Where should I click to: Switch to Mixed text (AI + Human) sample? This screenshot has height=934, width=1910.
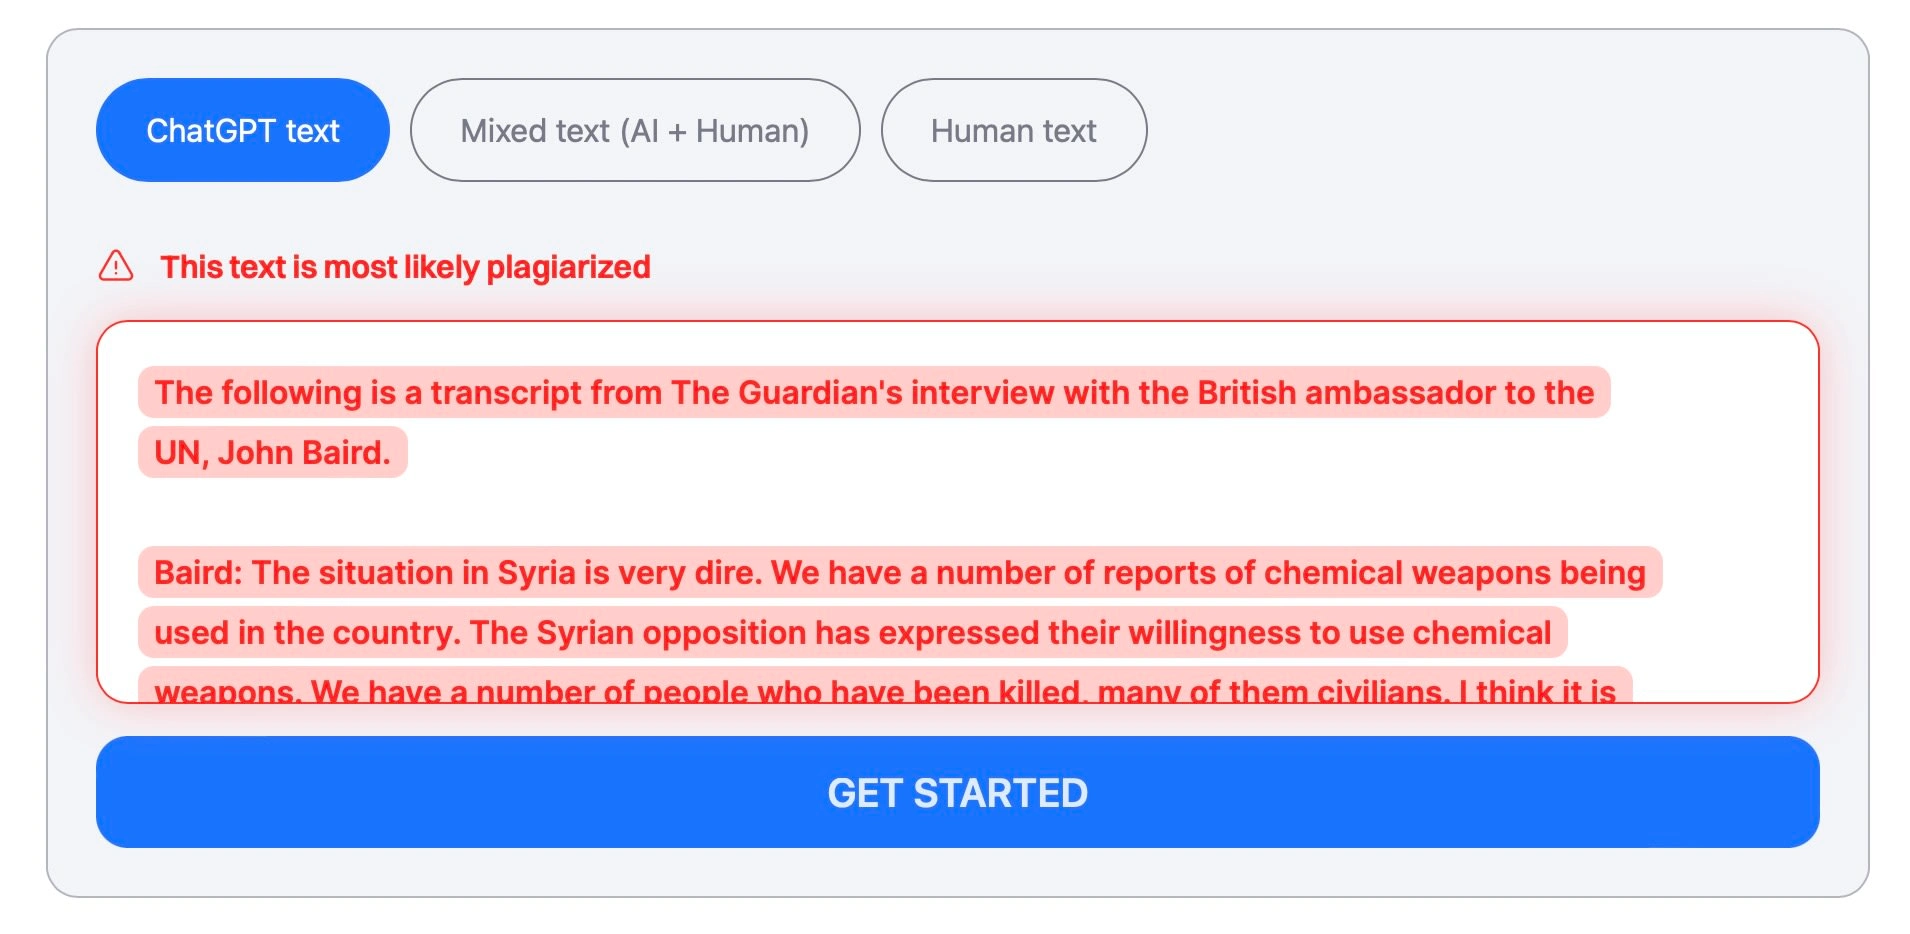point(635,130)
